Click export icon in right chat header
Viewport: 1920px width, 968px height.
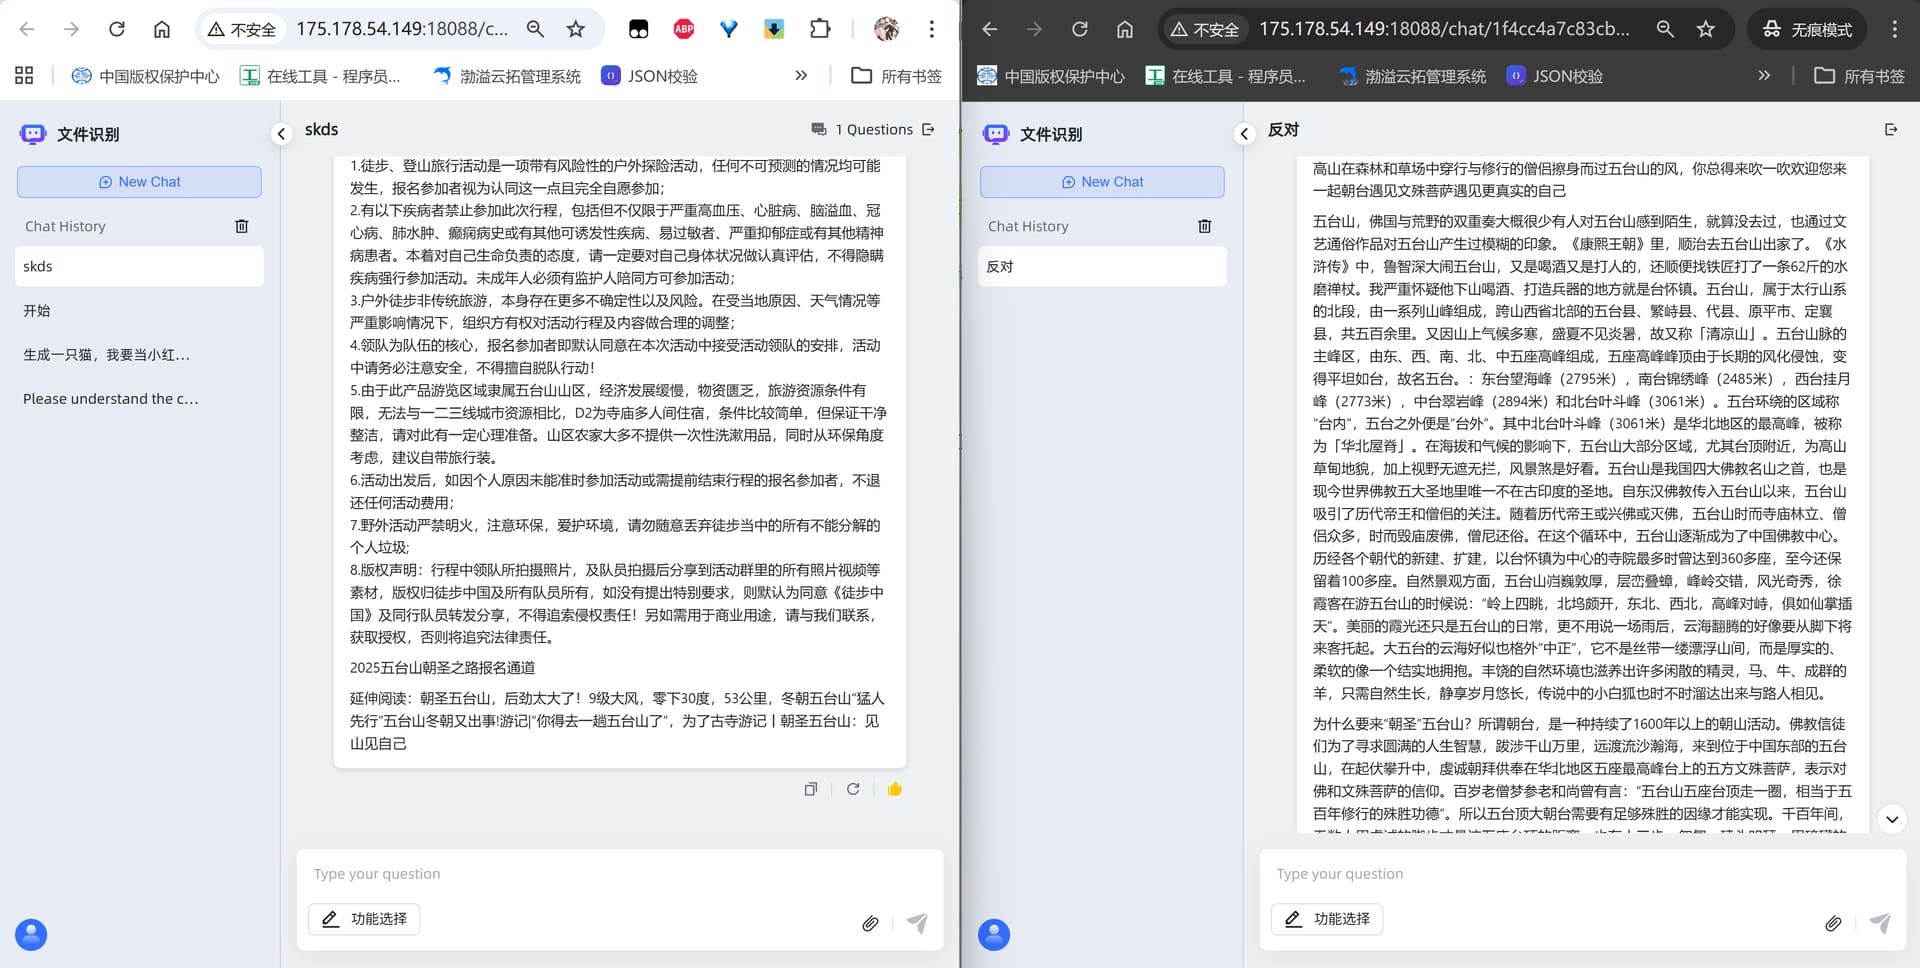[x=1890, y=130]
